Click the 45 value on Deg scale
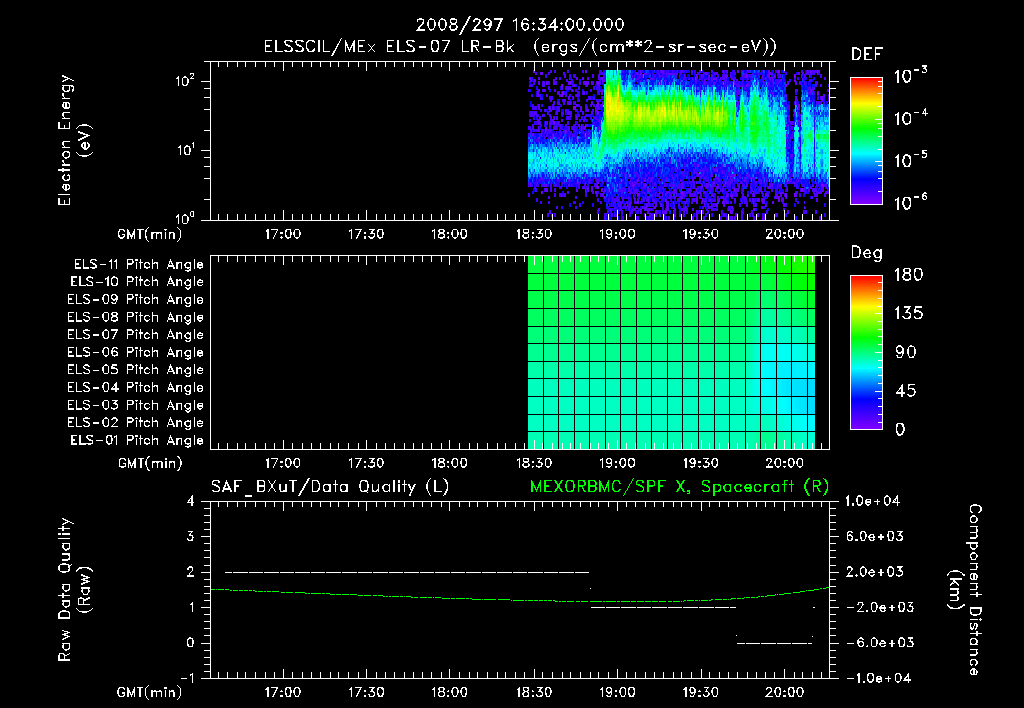The width and height of the screenshot is (1024, 708). pos(906,391)
